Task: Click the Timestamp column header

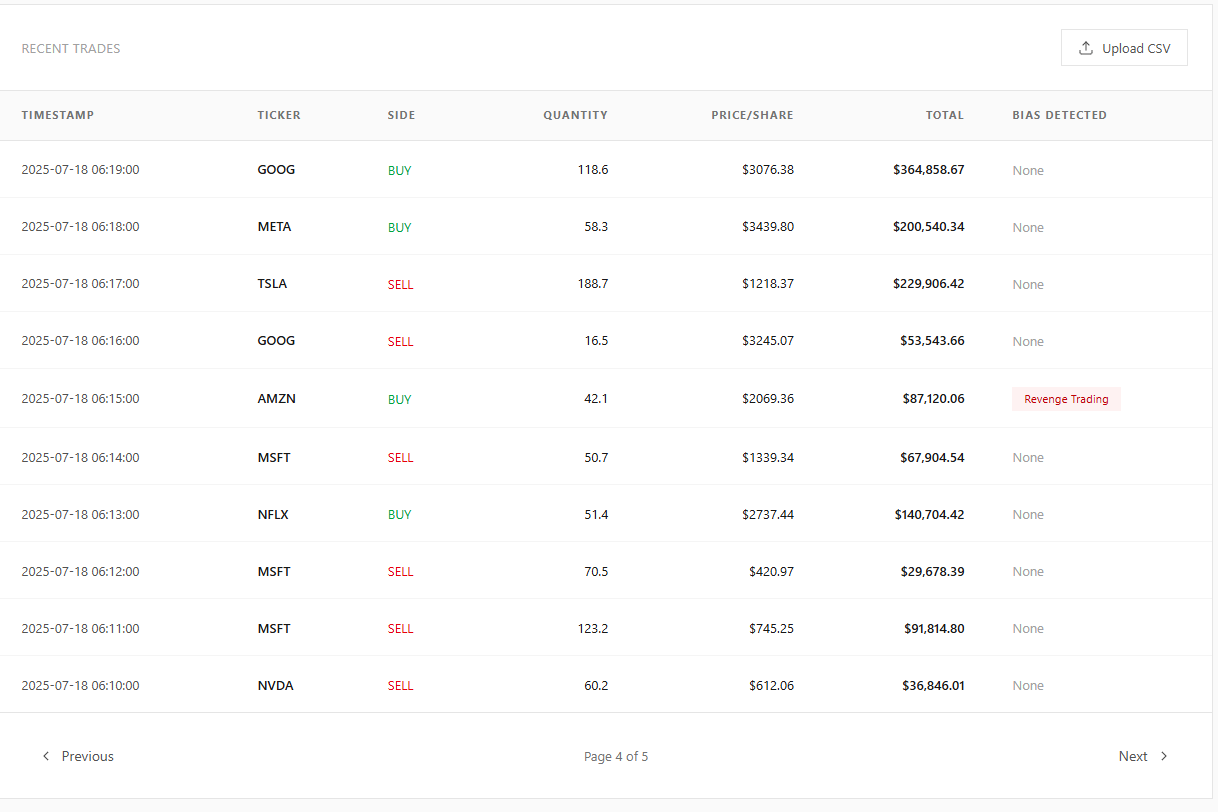Action: coord(58,115)
